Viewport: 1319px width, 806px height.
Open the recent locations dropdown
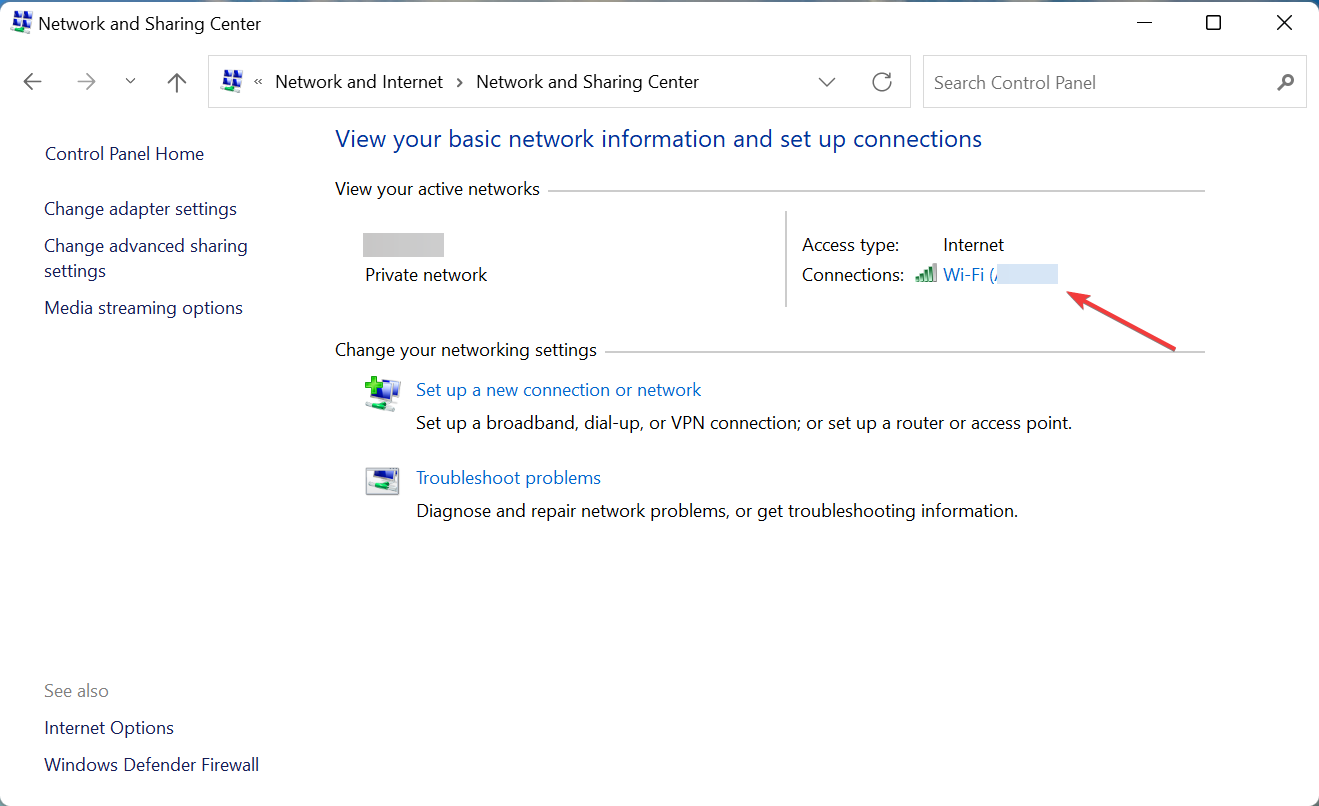[130, 82]
